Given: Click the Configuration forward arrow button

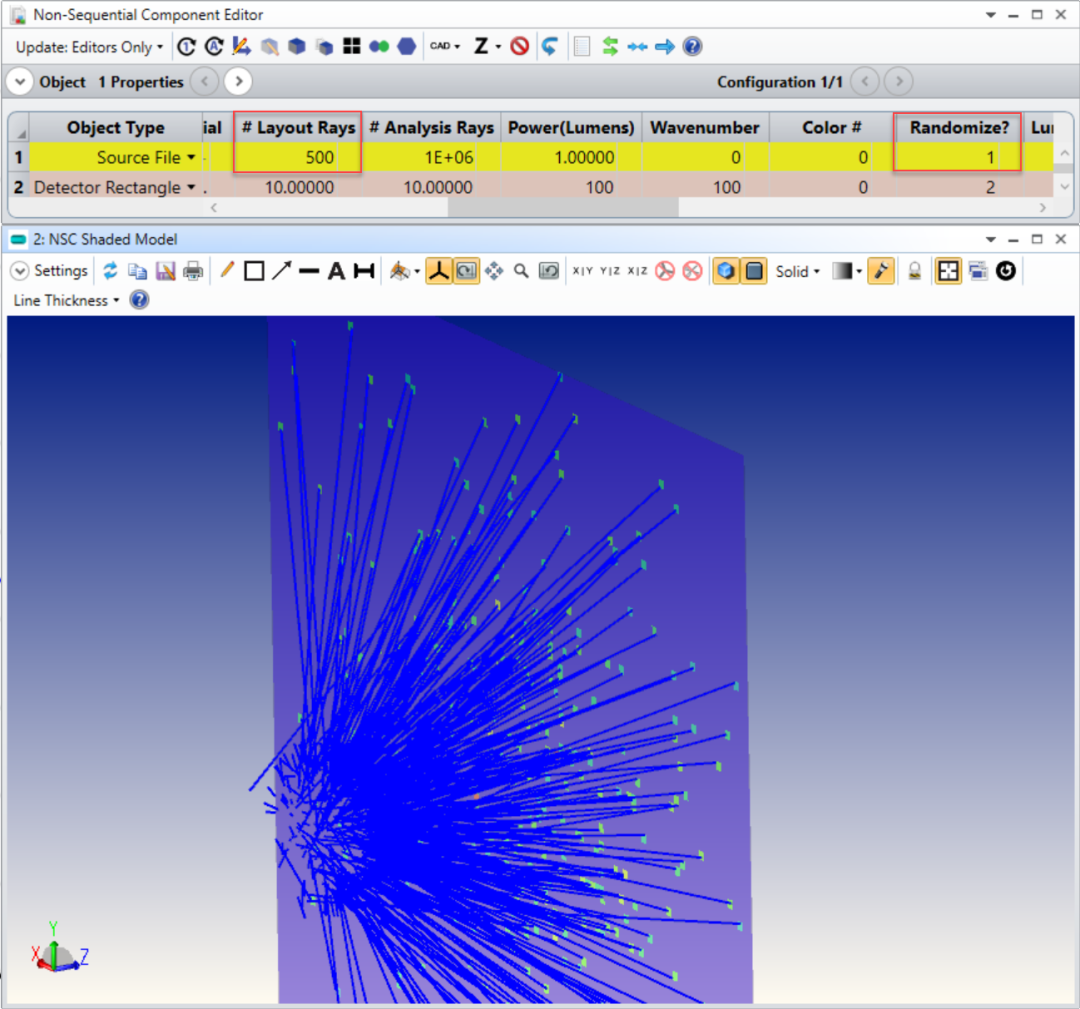Looking at the screenshot, I should 897,82.
